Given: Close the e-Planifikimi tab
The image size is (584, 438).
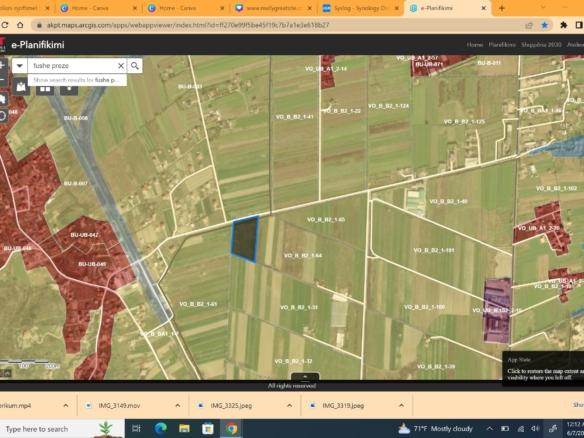Looking at the screenshot, I should point(483,8).
